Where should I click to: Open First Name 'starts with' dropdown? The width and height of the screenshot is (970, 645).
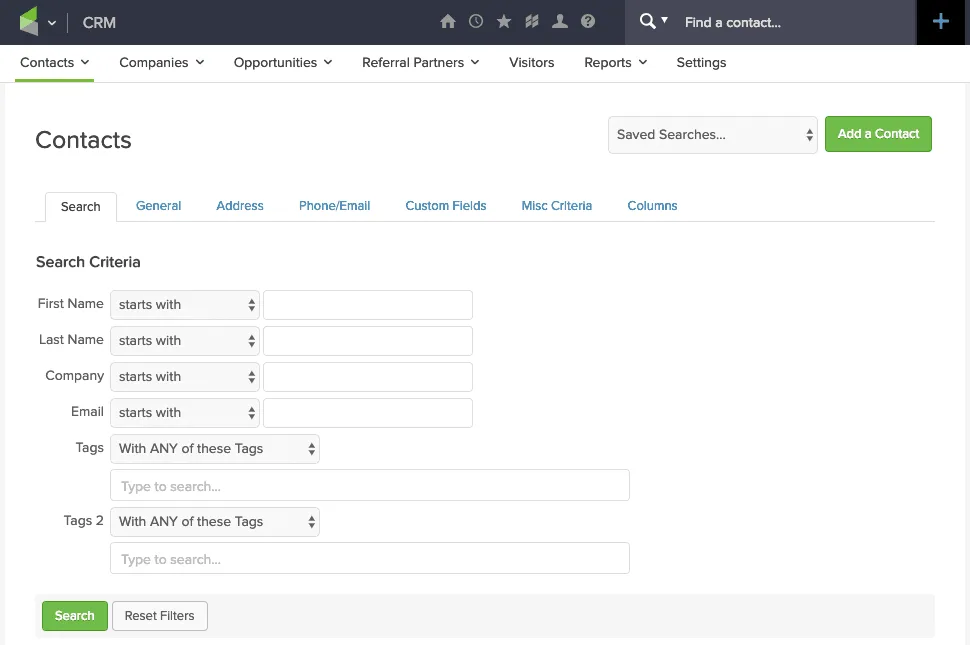click(x=185, y=305)
